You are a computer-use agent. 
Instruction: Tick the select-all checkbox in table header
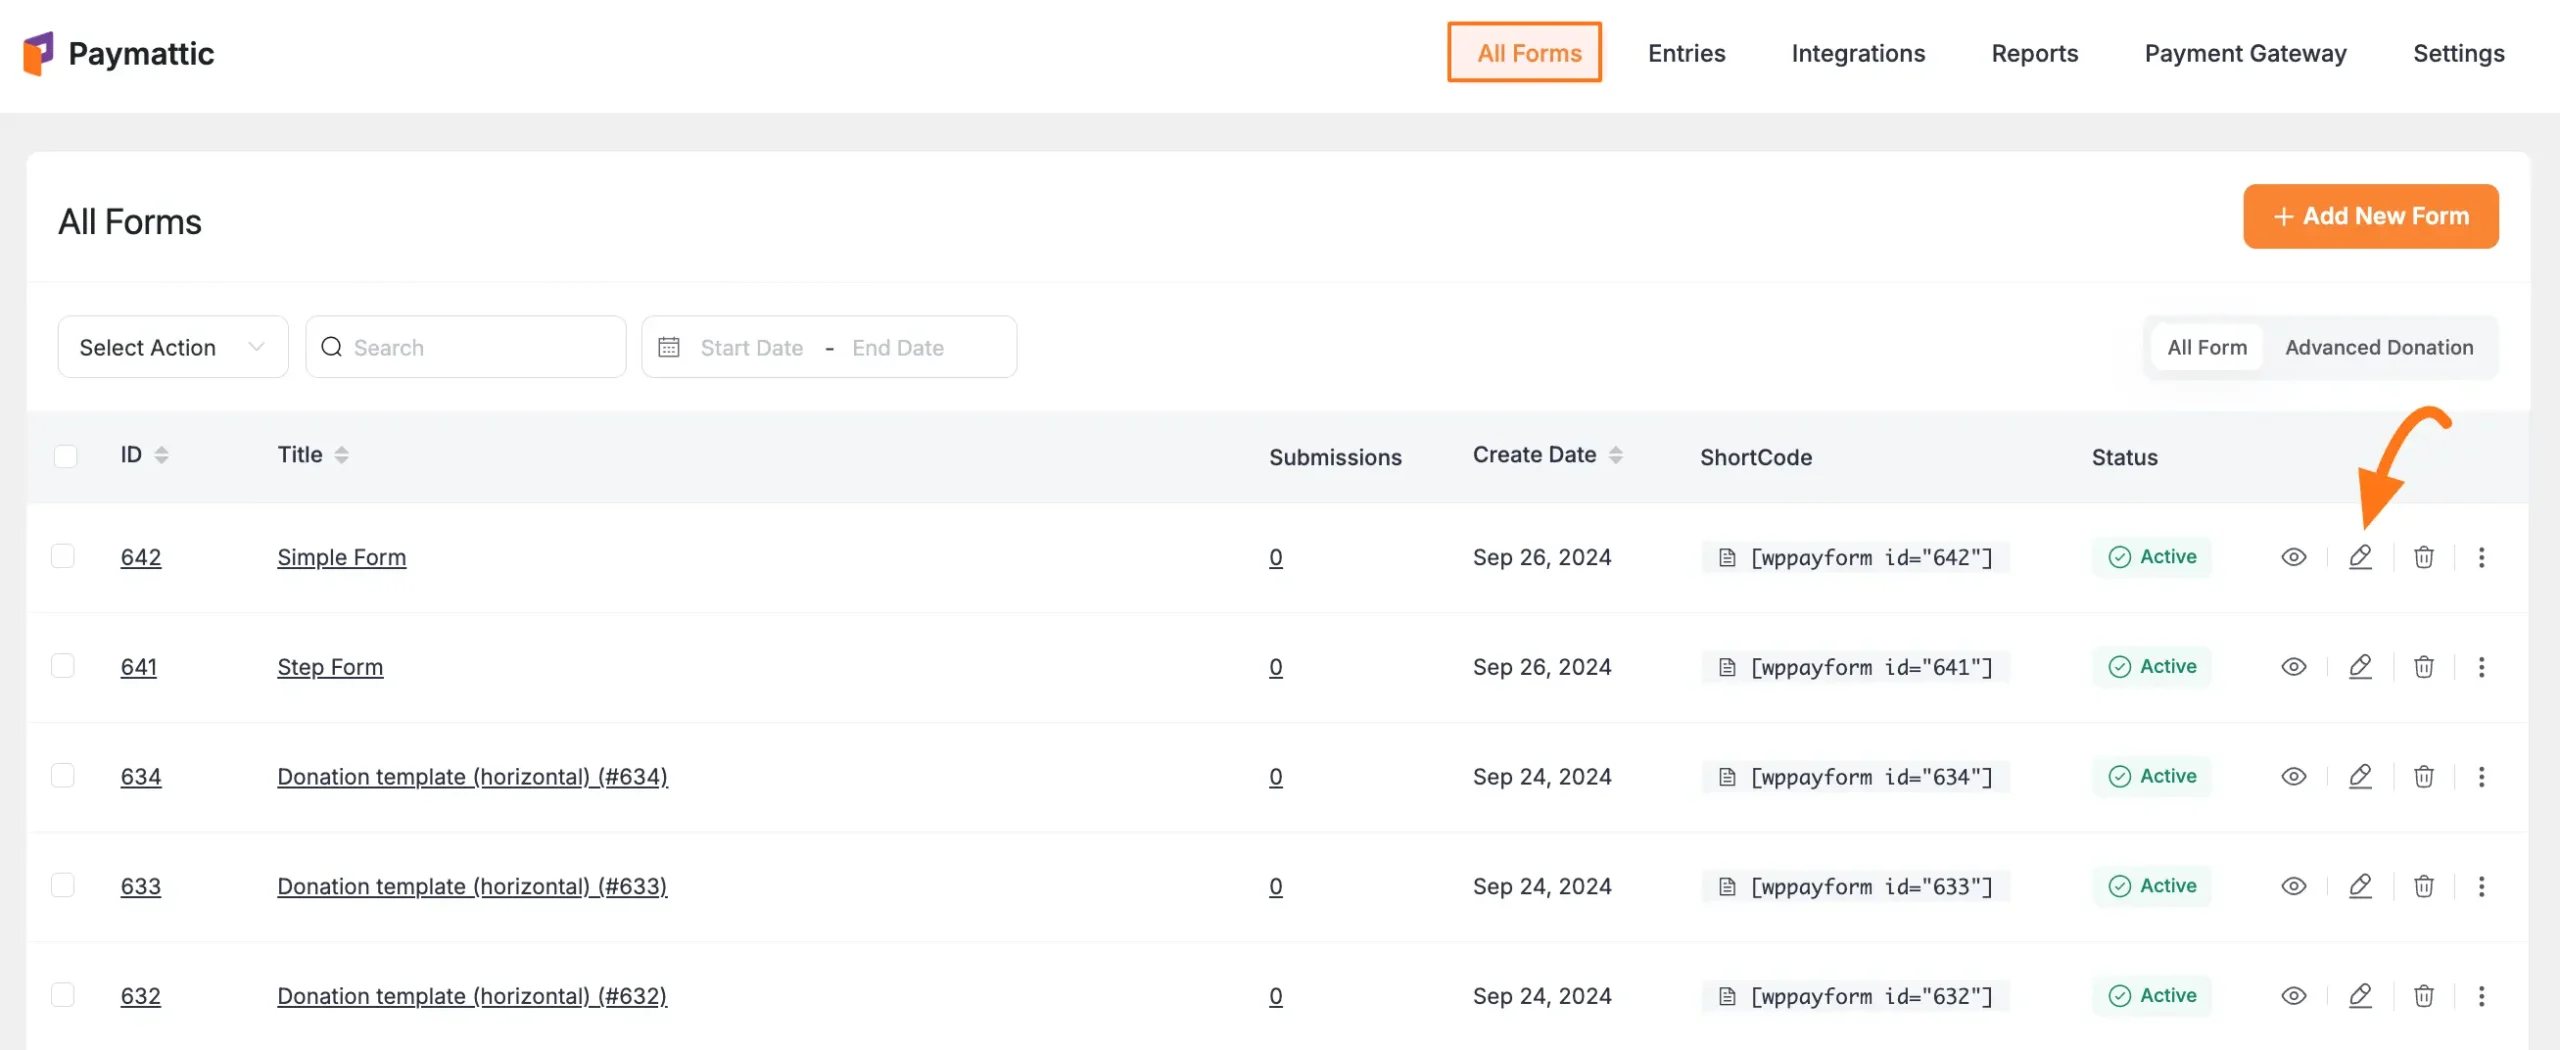click(66, 456)
